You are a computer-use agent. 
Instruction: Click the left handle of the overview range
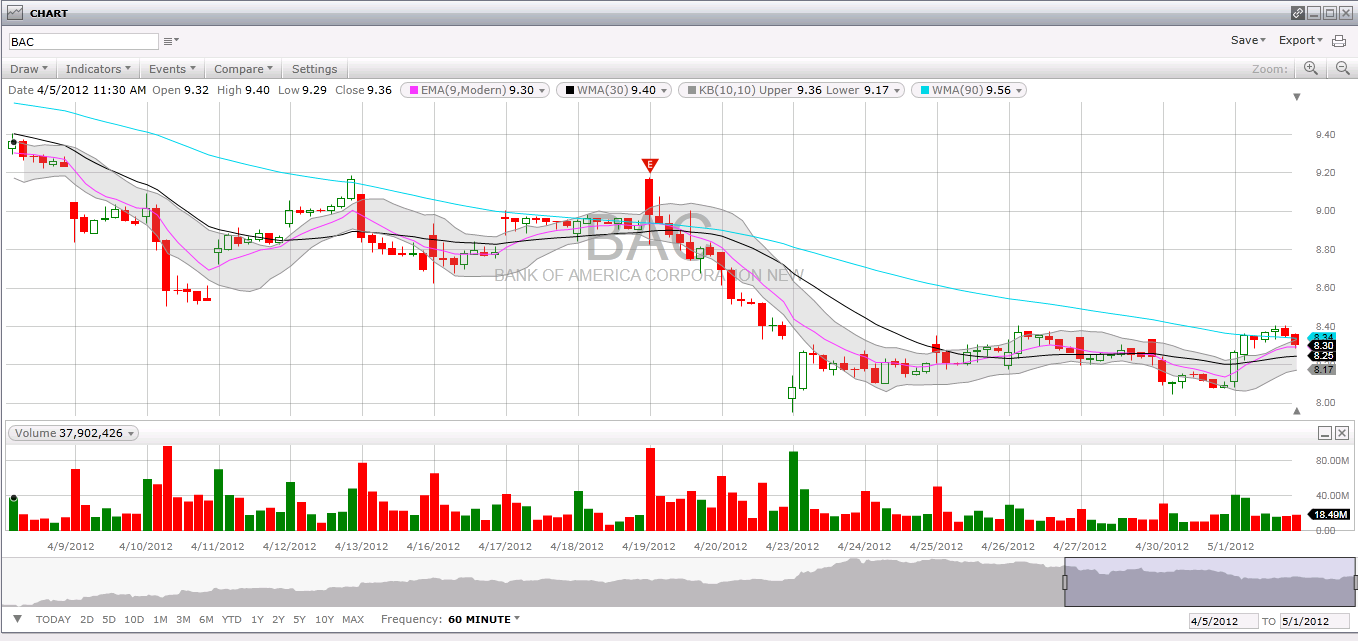coord(1065,582)
